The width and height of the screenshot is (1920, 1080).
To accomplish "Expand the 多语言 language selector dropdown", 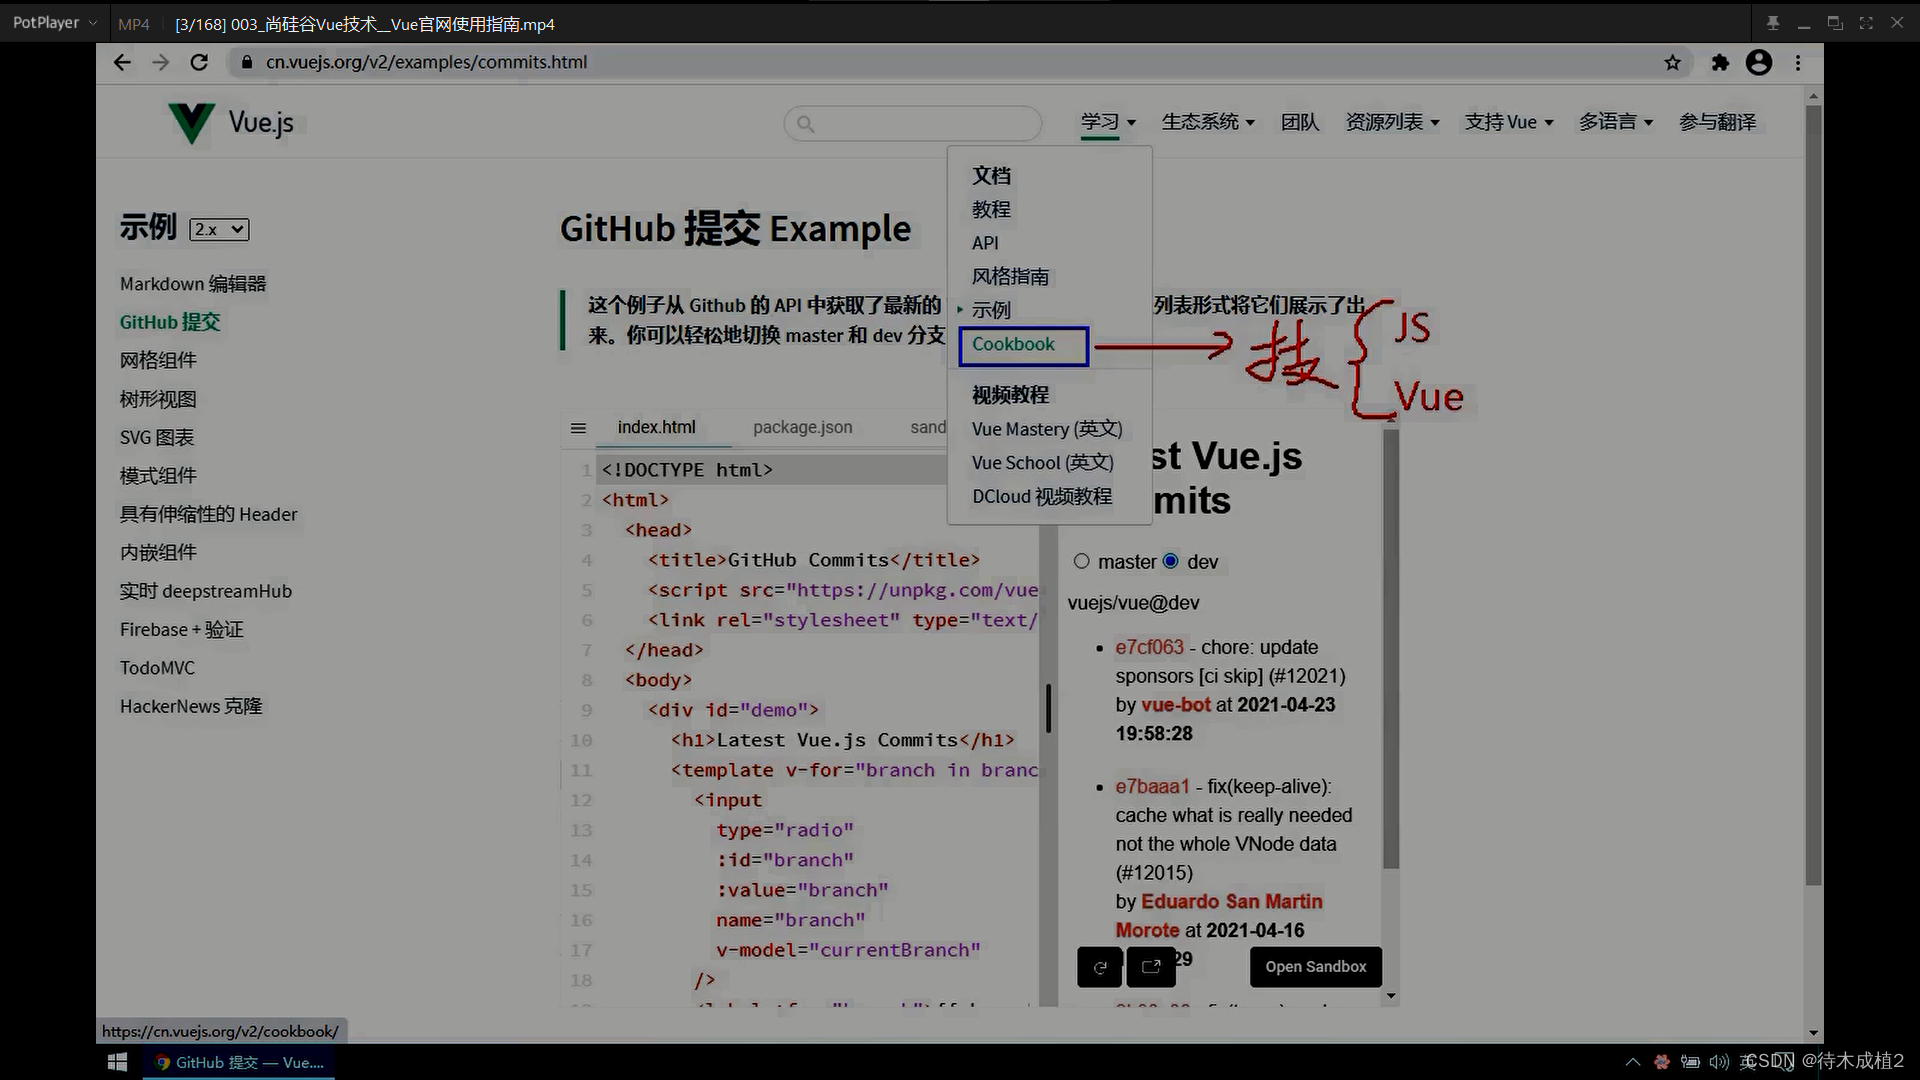I will (1615, 121).
